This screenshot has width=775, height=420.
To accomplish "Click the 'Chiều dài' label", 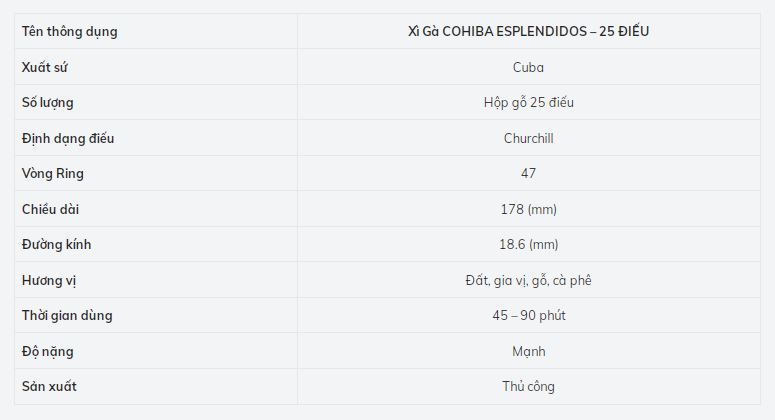I will coord(51,209).
